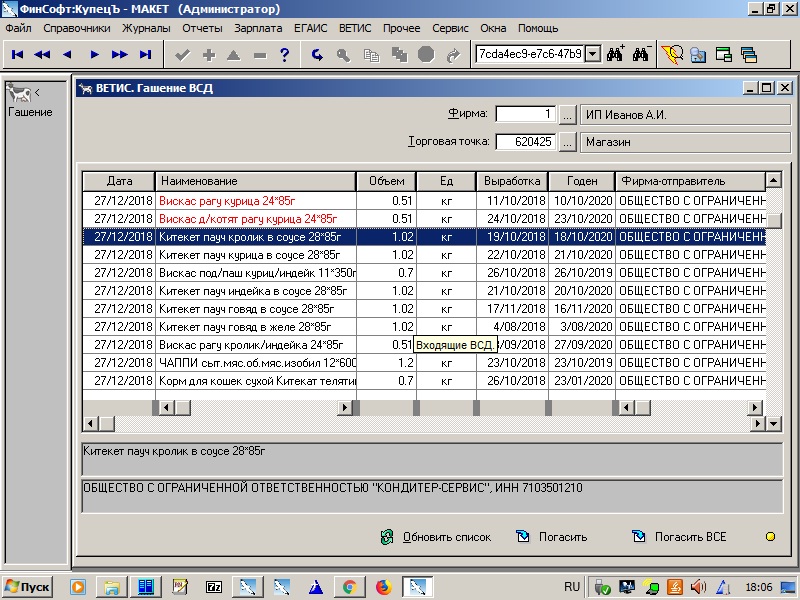
Task: Jump to first record with toolbar arrow
Action: [18, 54]
